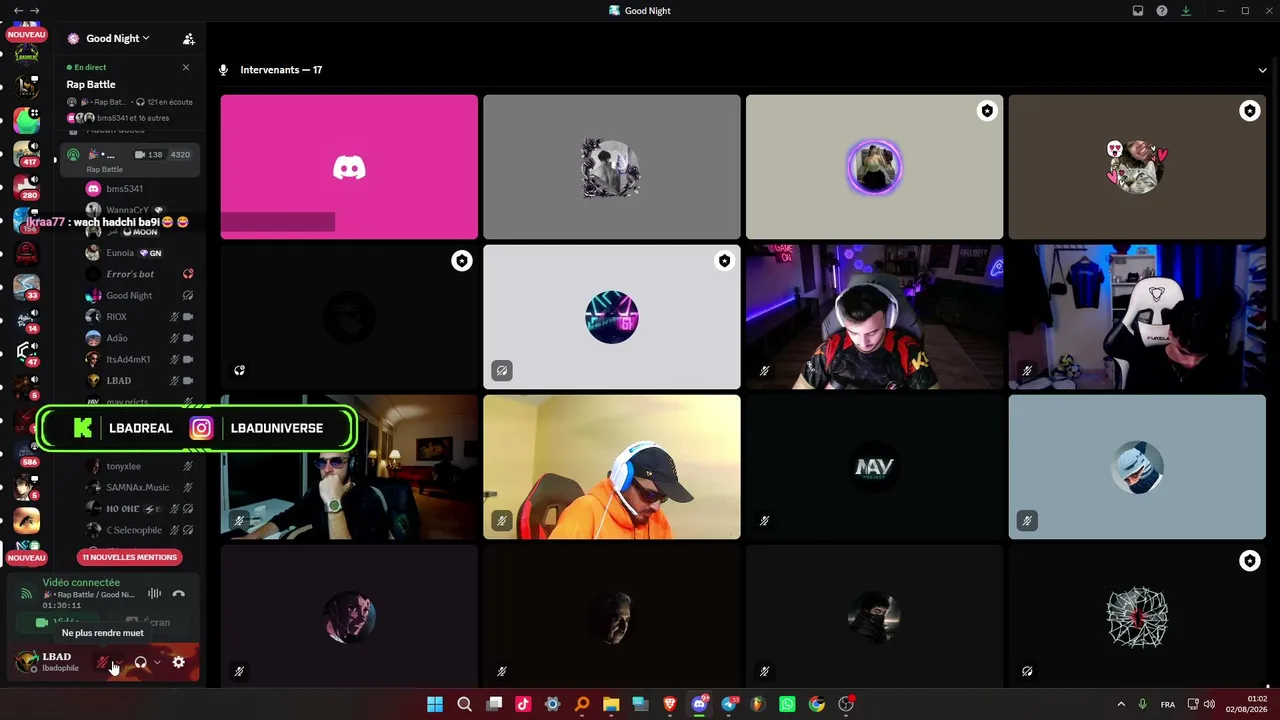Open user settings gear
1280x720 pixels.
tap(178, 662)
